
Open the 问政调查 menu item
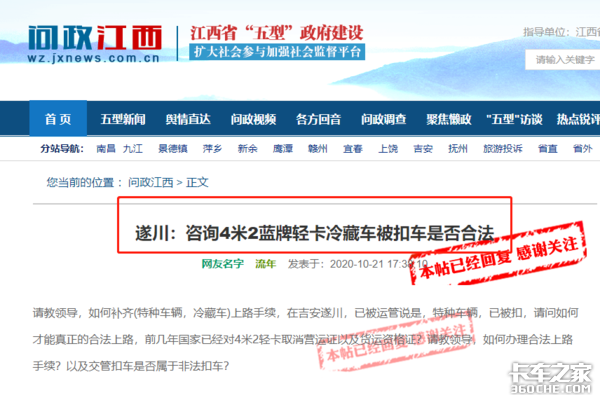[383, 119]
